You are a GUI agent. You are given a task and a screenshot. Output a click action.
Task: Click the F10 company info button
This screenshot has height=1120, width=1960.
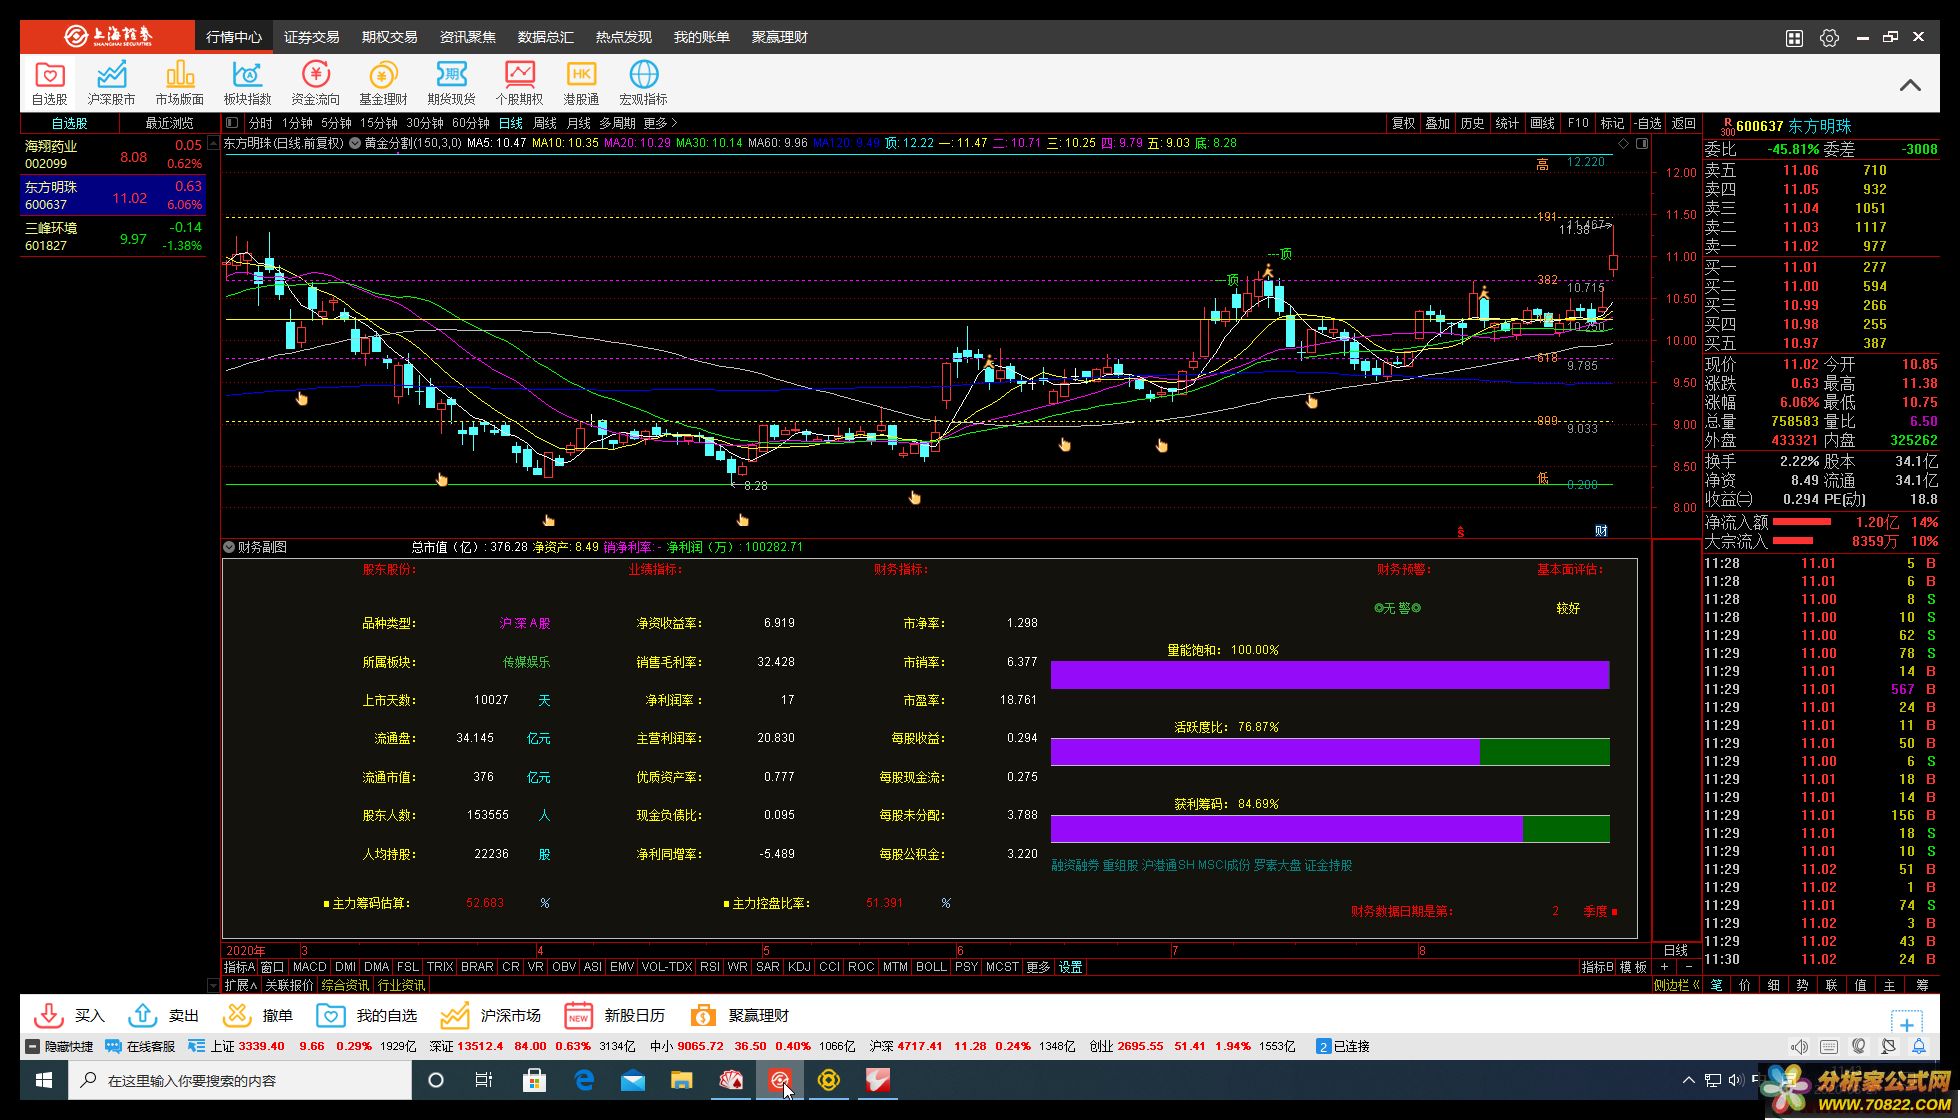(1578, 123)
